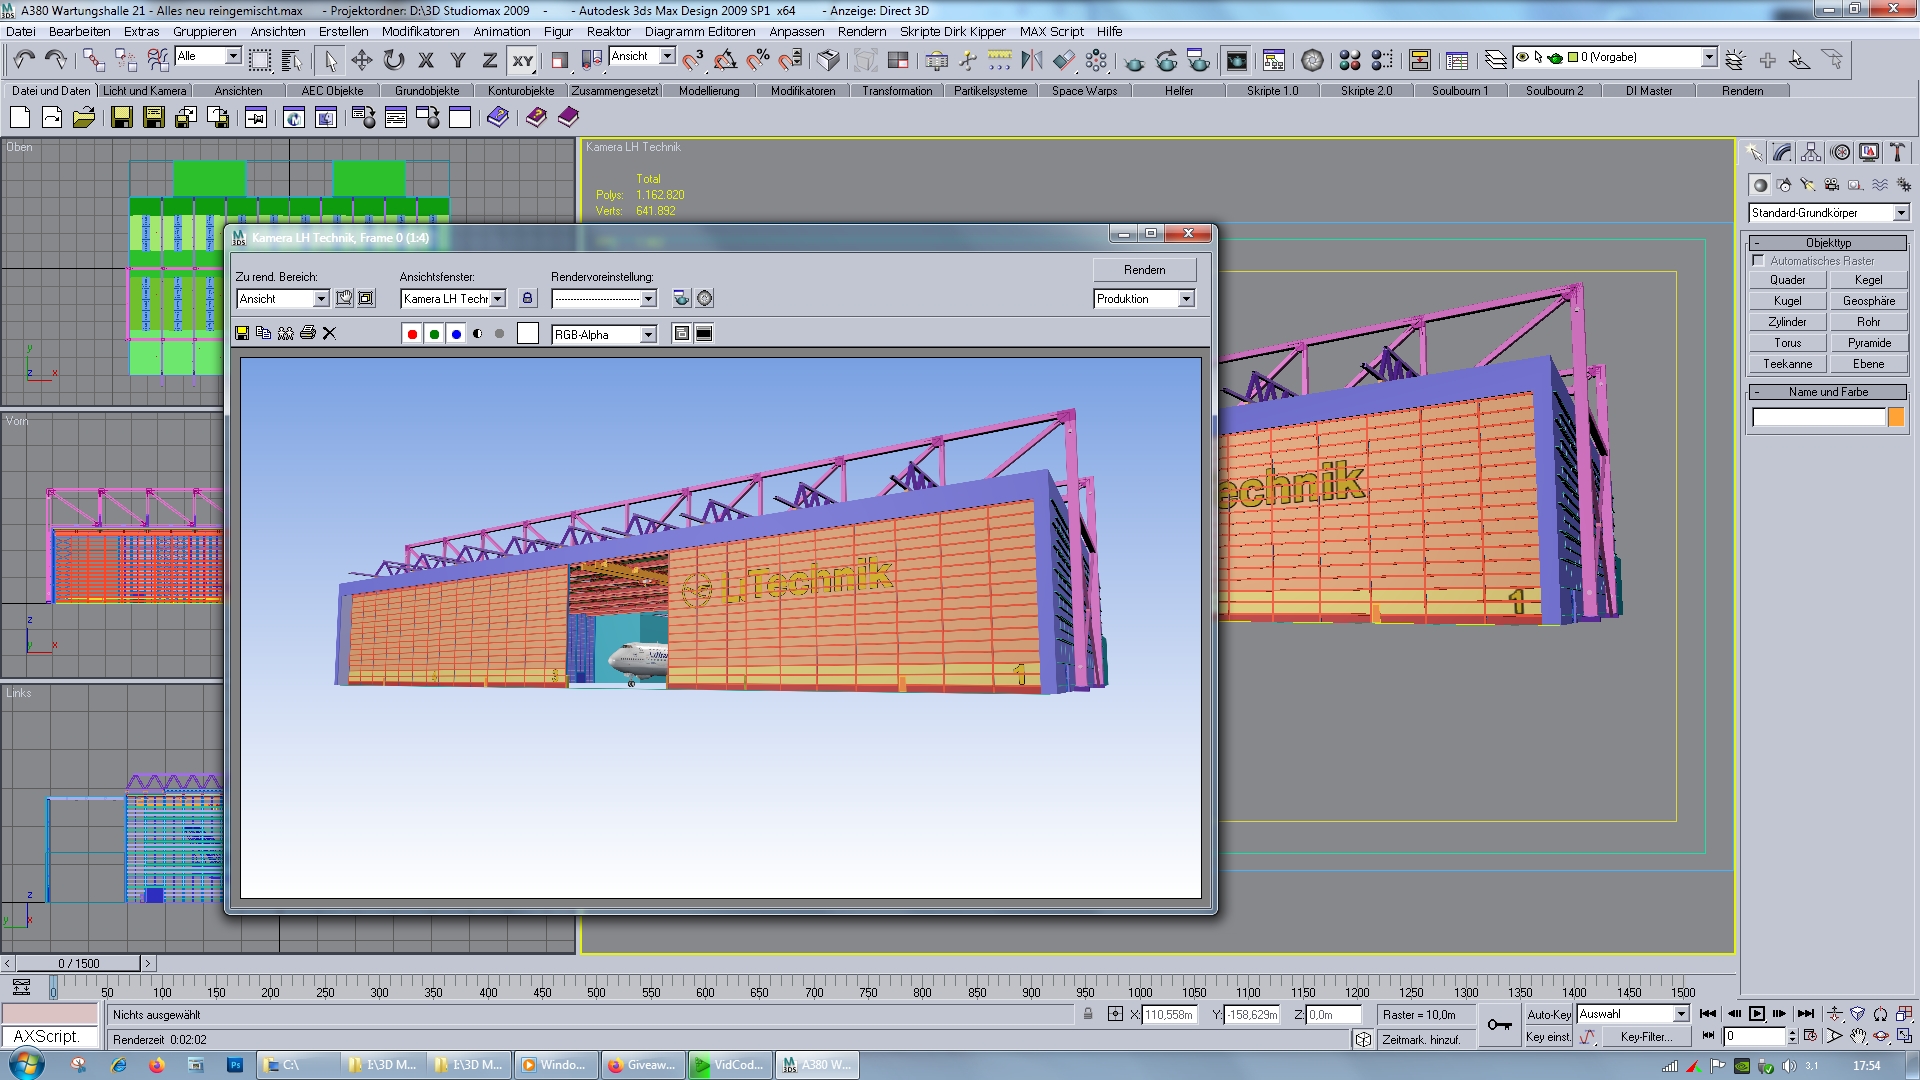Toggle the blue channel display
This screenshot has height=1080, width=1920.
[456, 334]
